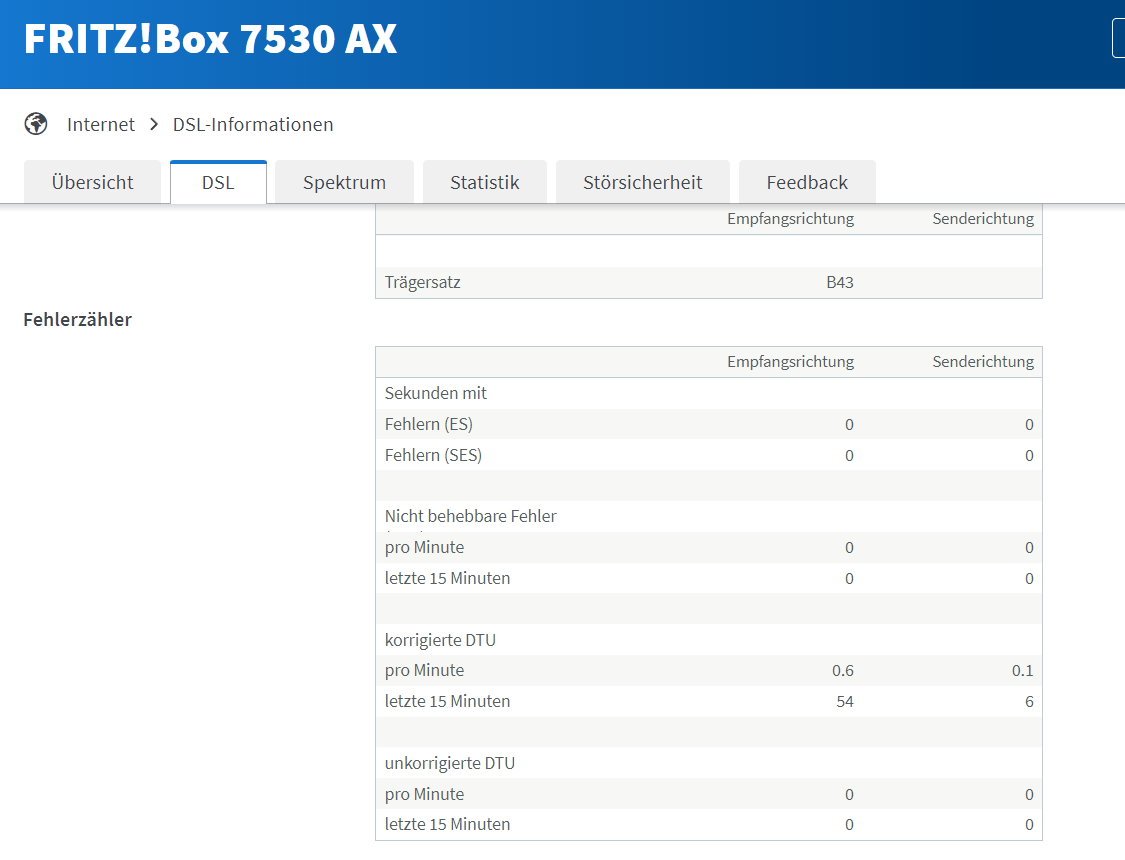
Task: Select the 0.1 Senderichtung value
Action: click(1022, 671)
